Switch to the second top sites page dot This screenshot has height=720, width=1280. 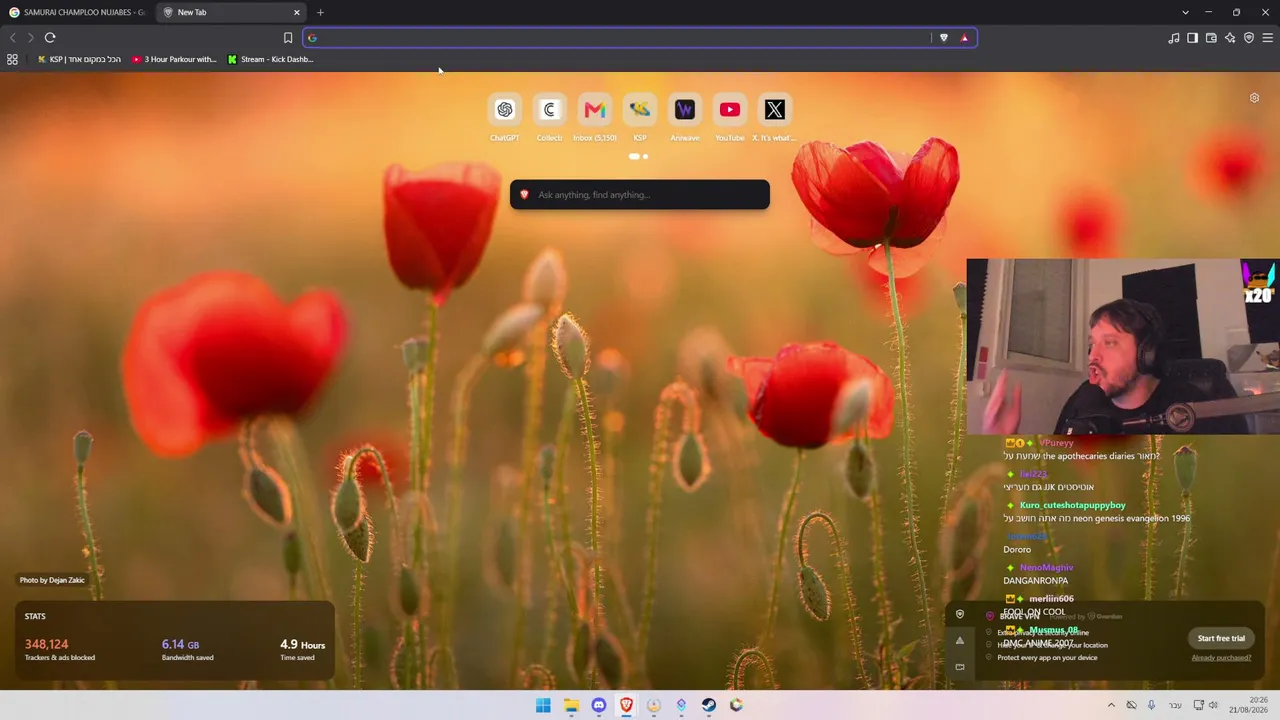pyautogui.click(x=645, y=157)
